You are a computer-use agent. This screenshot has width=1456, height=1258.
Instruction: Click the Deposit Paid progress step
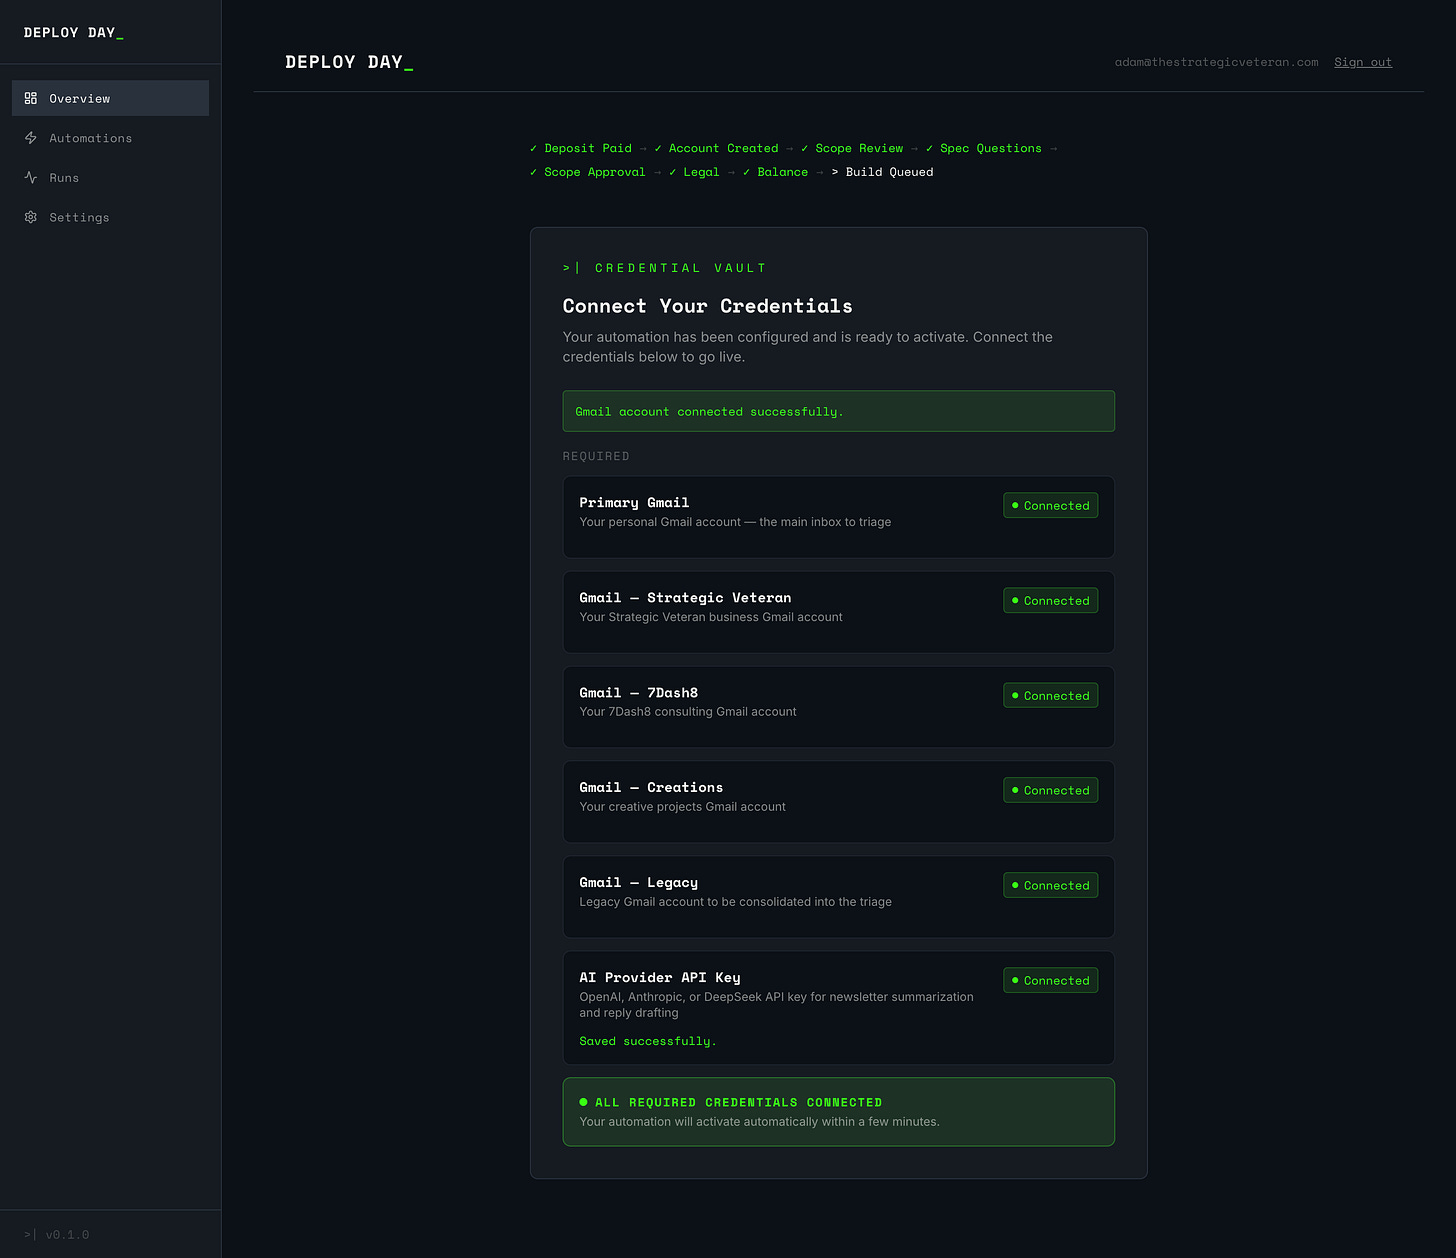[x=581, y=148]
